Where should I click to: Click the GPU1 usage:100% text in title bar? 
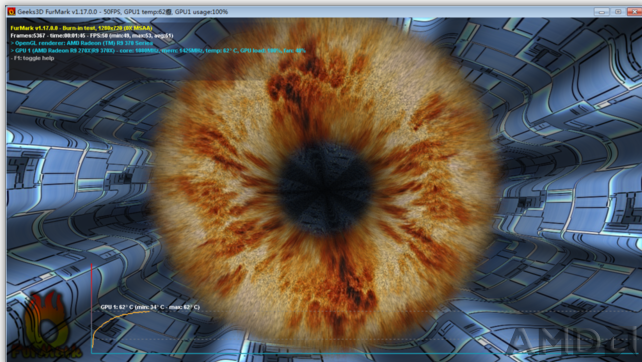tap(201, 12)
